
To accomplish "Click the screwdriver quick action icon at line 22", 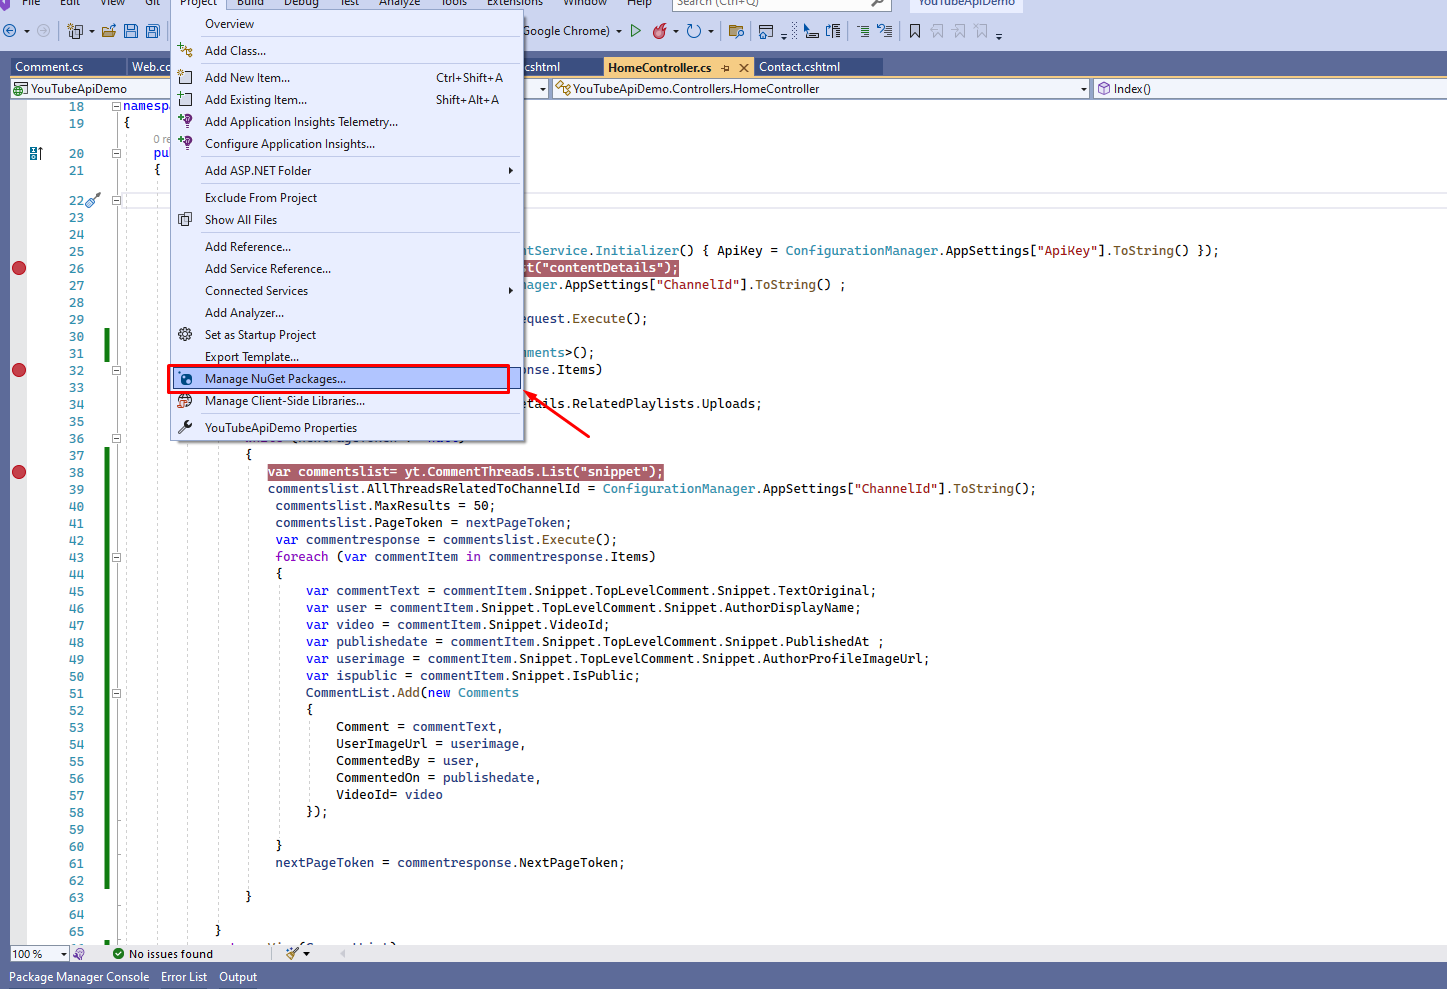I will pos(93,200).
